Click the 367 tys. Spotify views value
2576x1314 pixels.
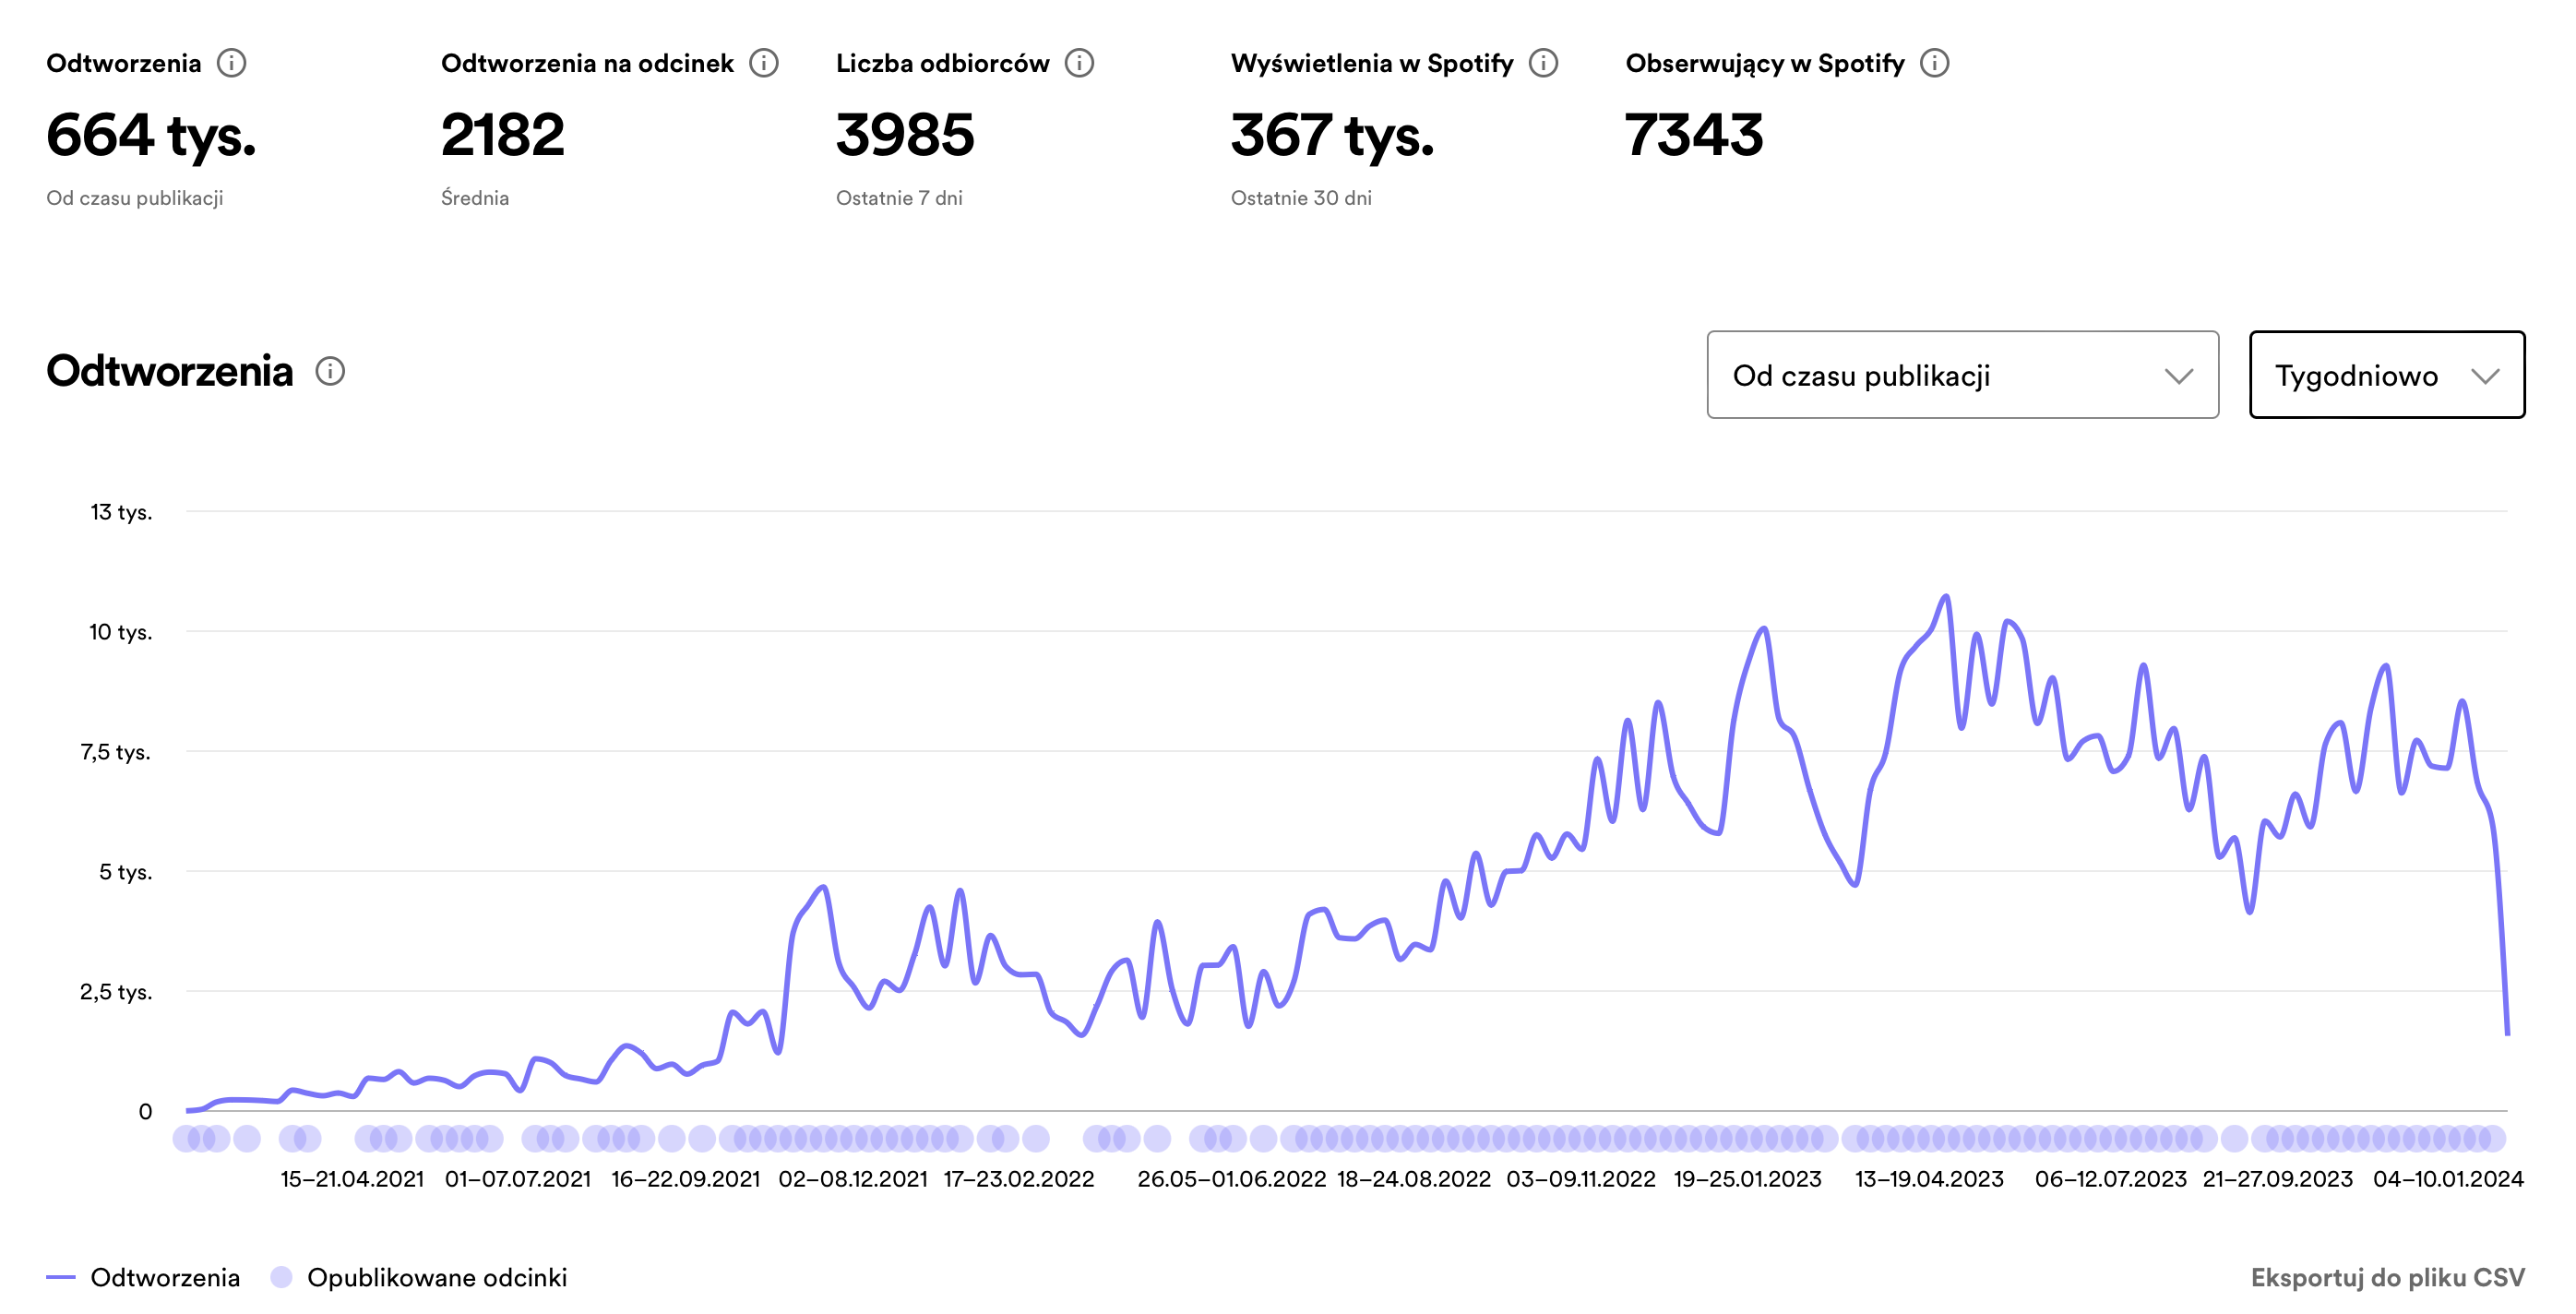[x=1332, y=135]
